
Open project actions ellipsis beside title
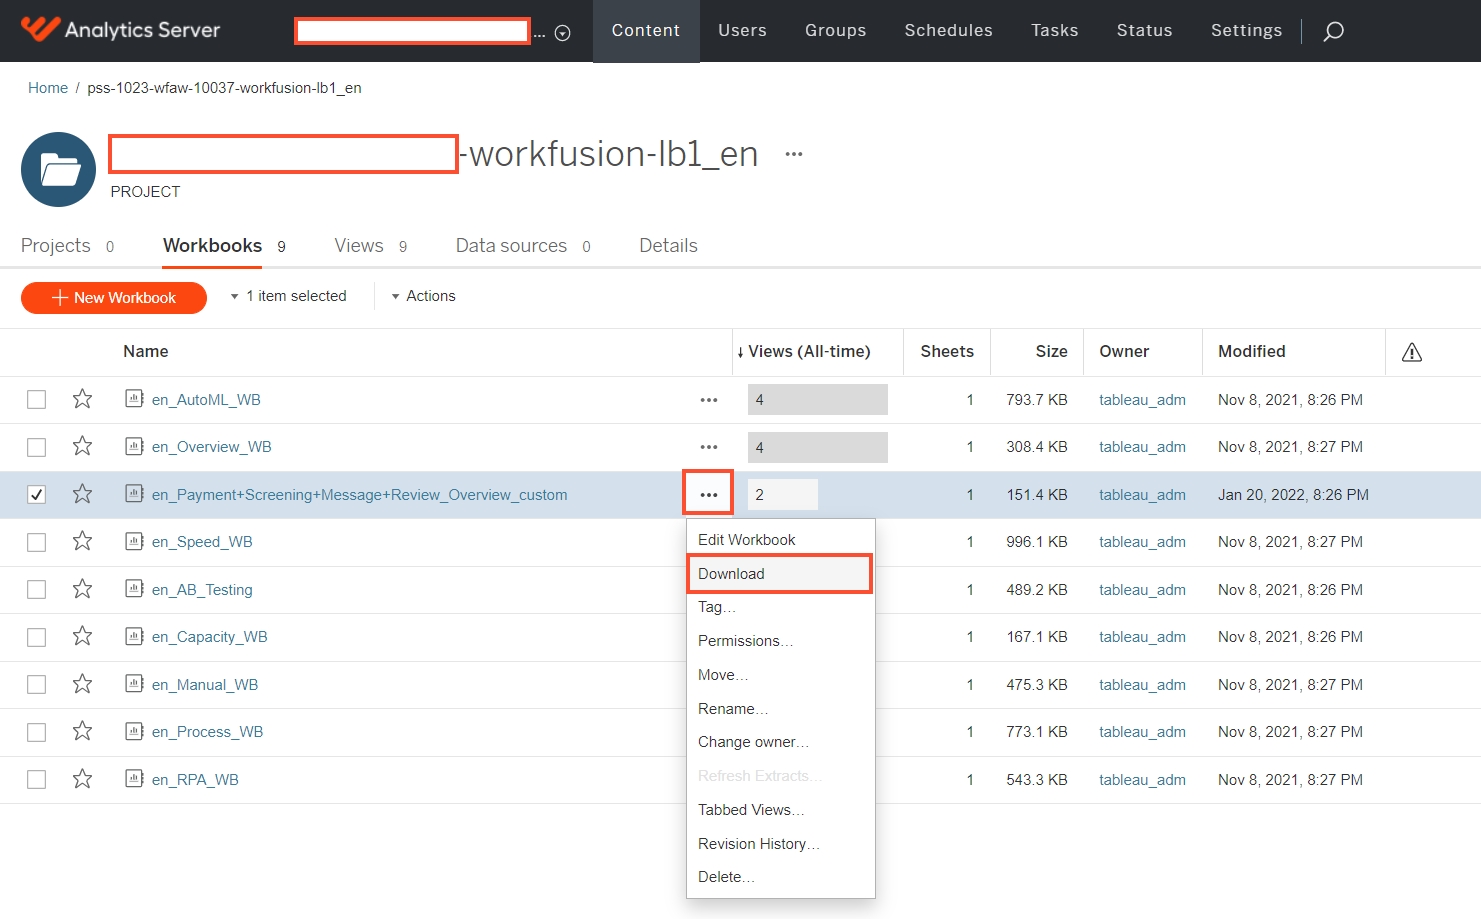(794, 154)
